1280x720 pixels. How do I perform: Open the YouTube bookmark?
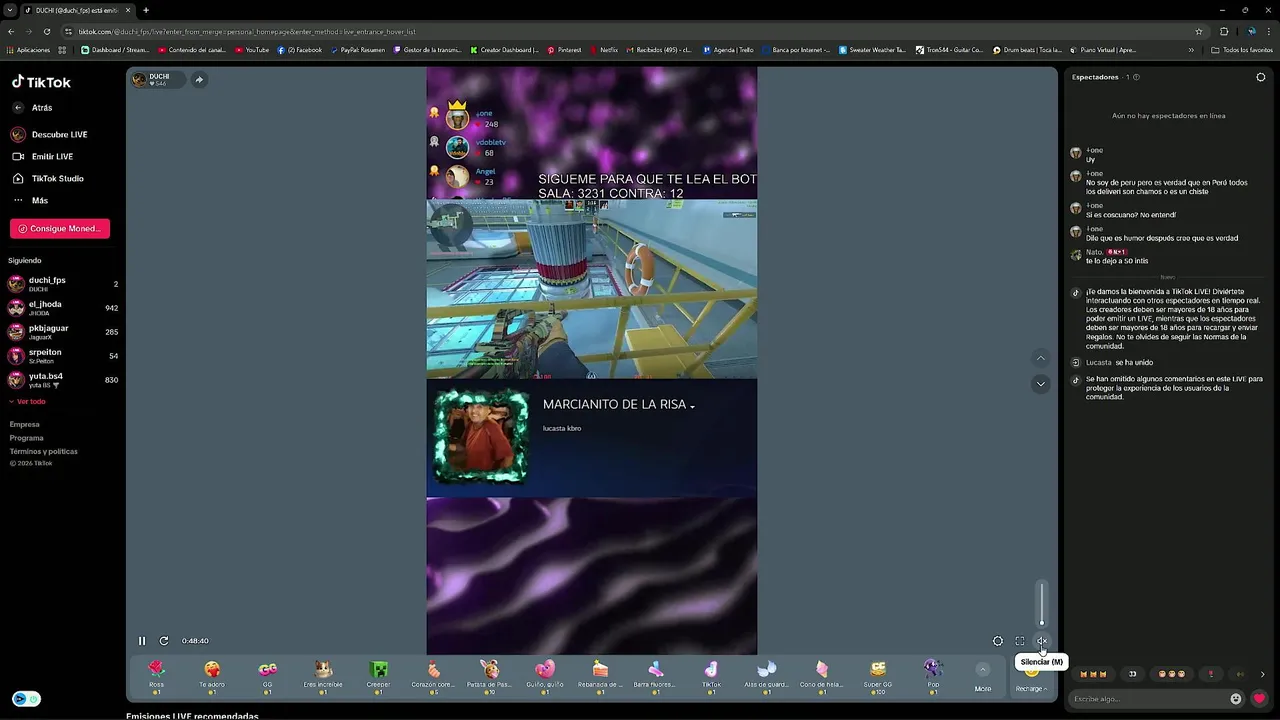(252, 50)
